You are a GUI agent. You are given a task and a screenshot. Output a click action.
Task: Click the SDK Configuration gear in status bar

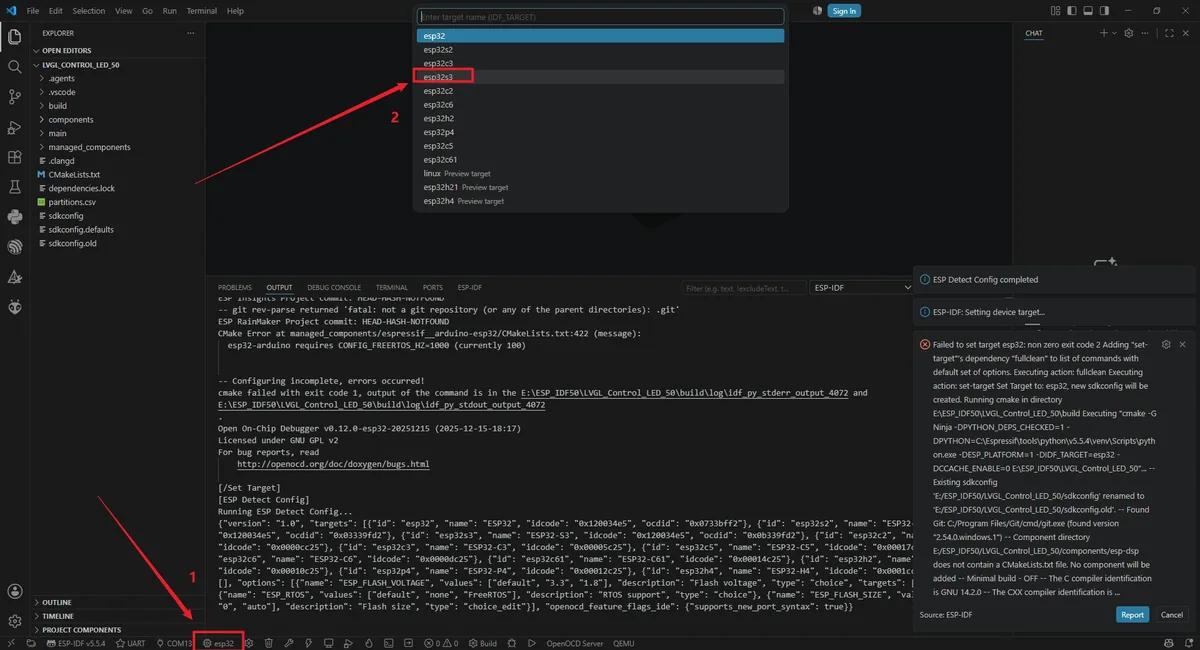pyautogui.click(x=249, y=643)
